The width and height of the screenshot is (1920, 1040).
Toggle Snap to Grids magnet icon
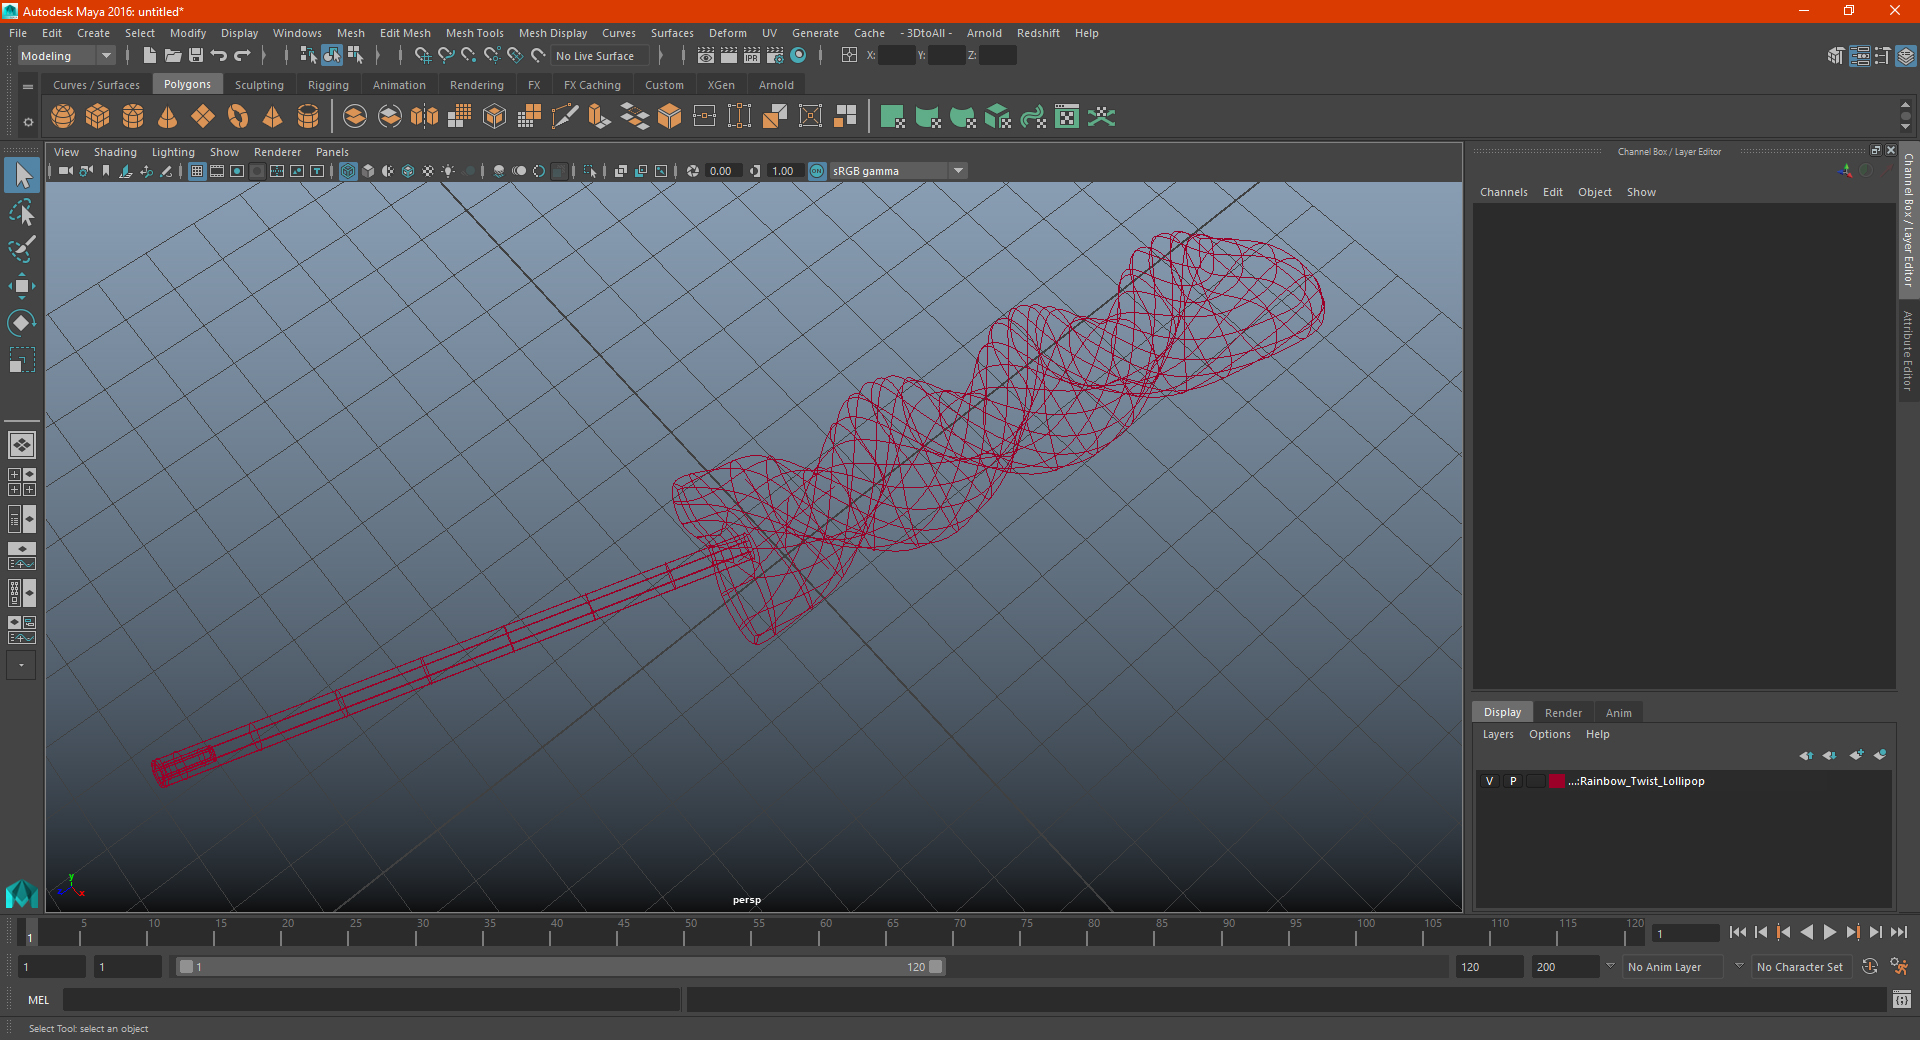(422, 56)
